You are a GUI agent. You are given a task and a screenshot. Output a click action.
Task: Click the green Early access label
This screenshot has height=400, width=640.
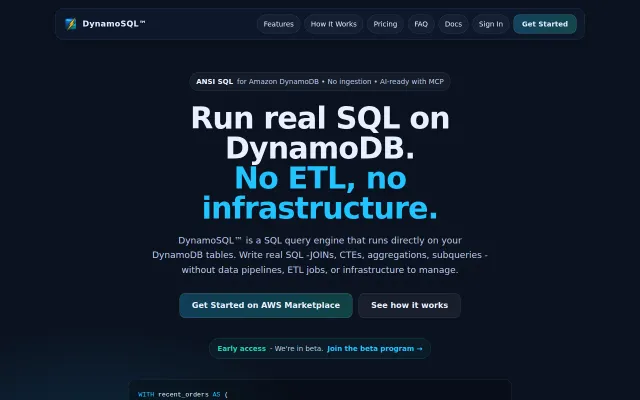(242, 349)
